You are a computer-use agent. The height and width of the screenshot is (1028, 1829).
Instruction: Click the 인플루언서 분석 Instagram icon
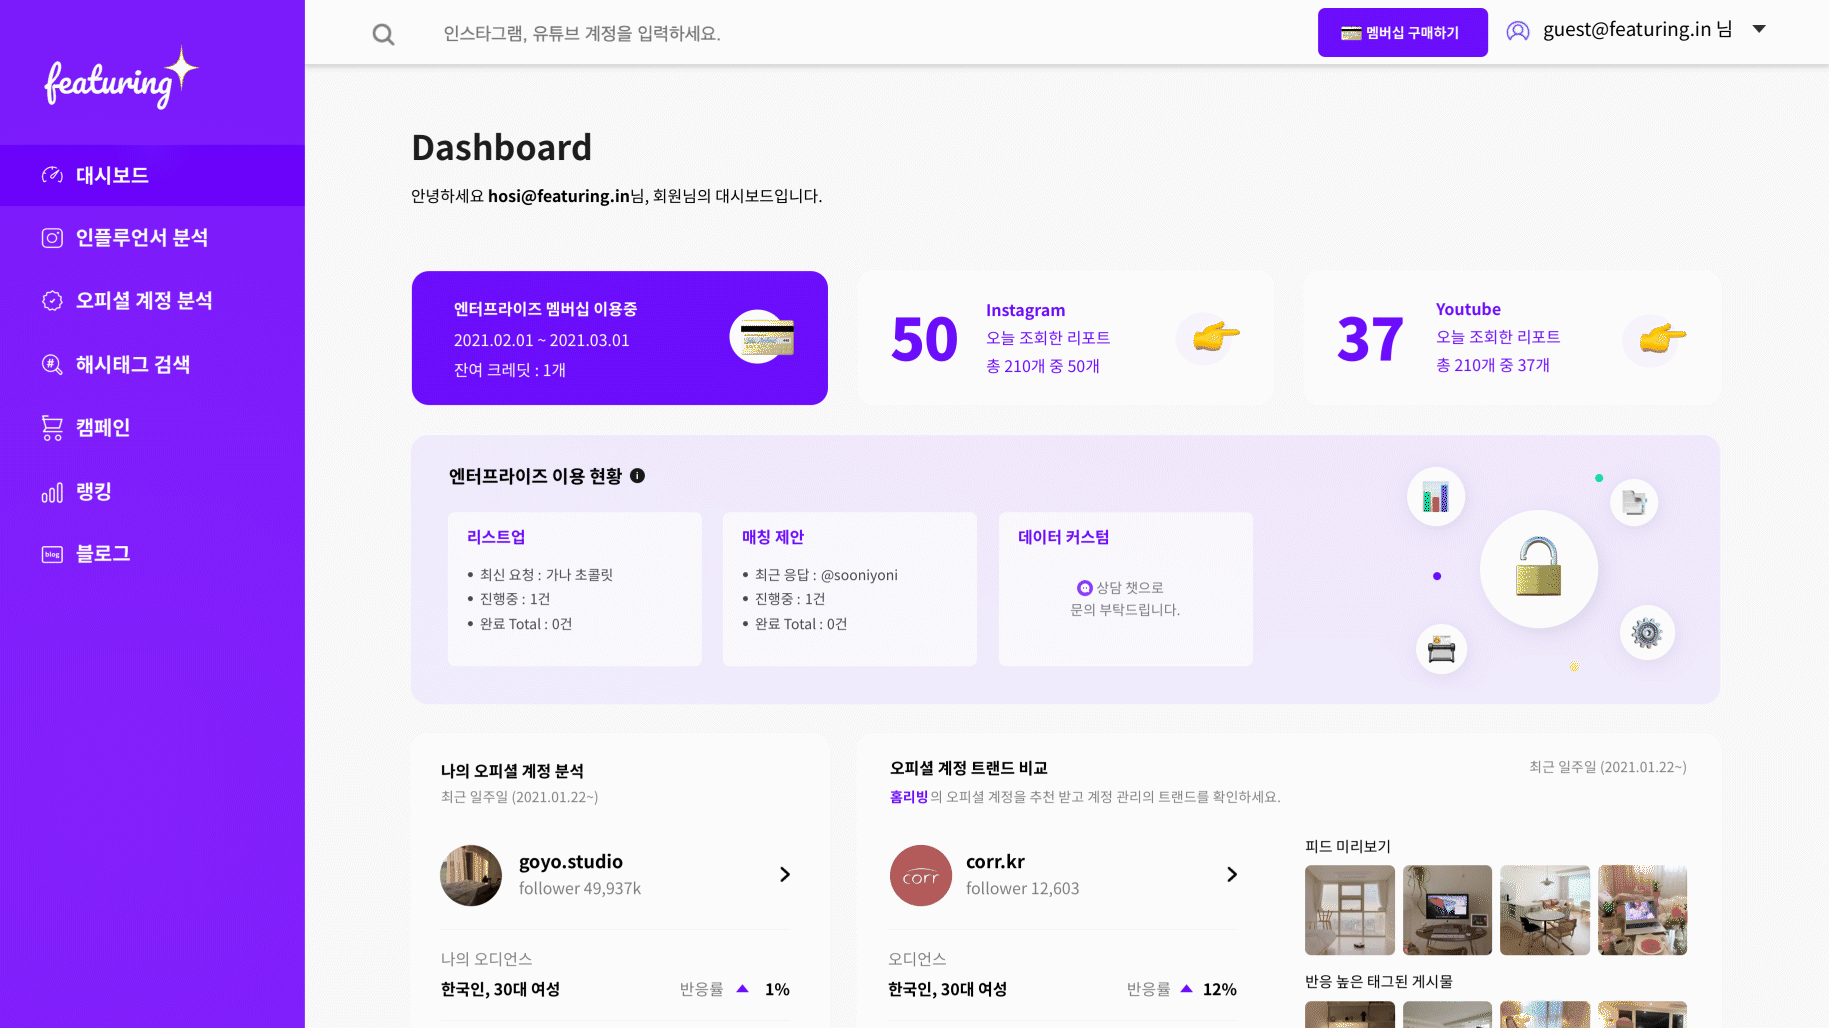(x=52, y=238)
